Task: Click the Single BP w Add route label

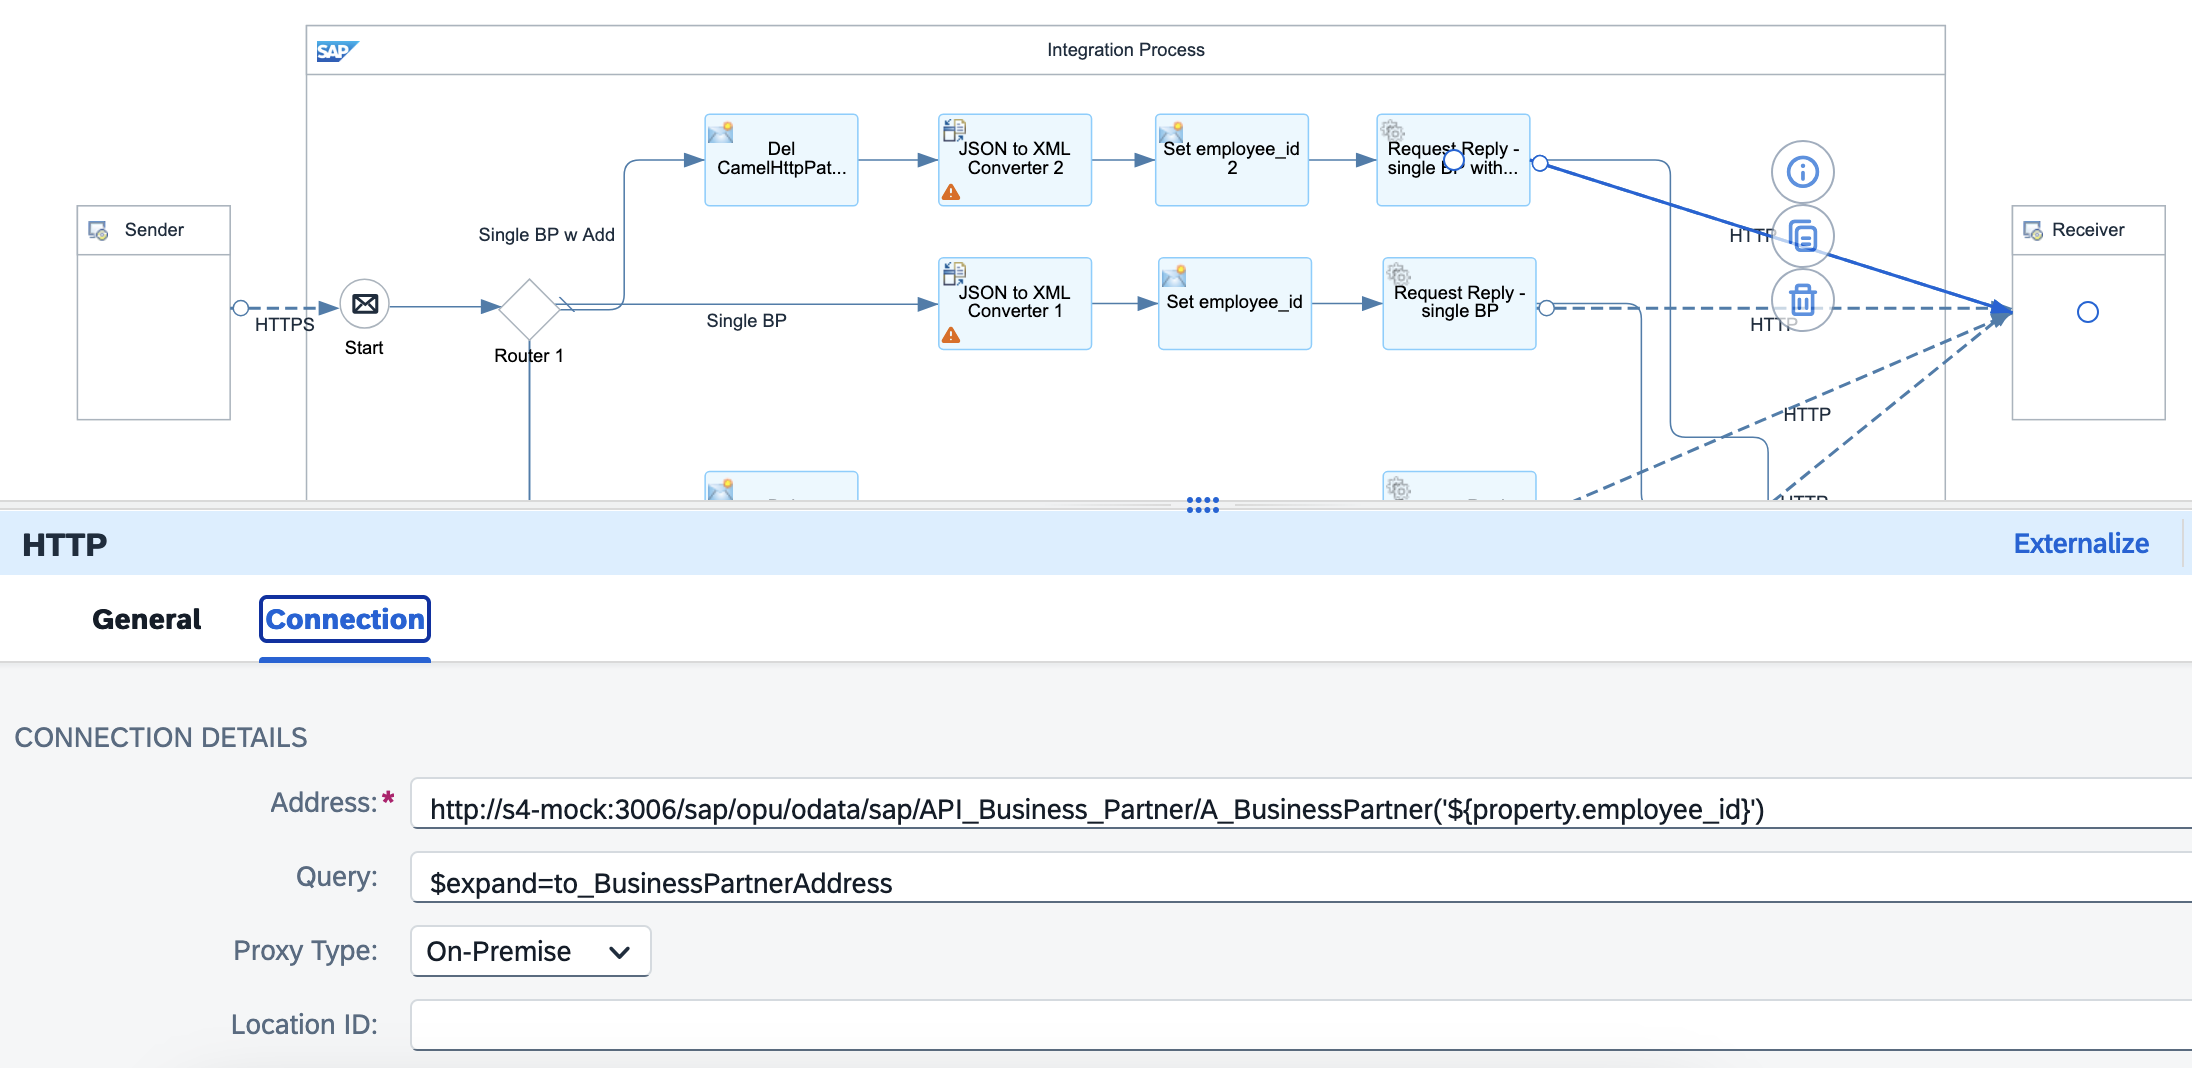Action: pos(547,235)
